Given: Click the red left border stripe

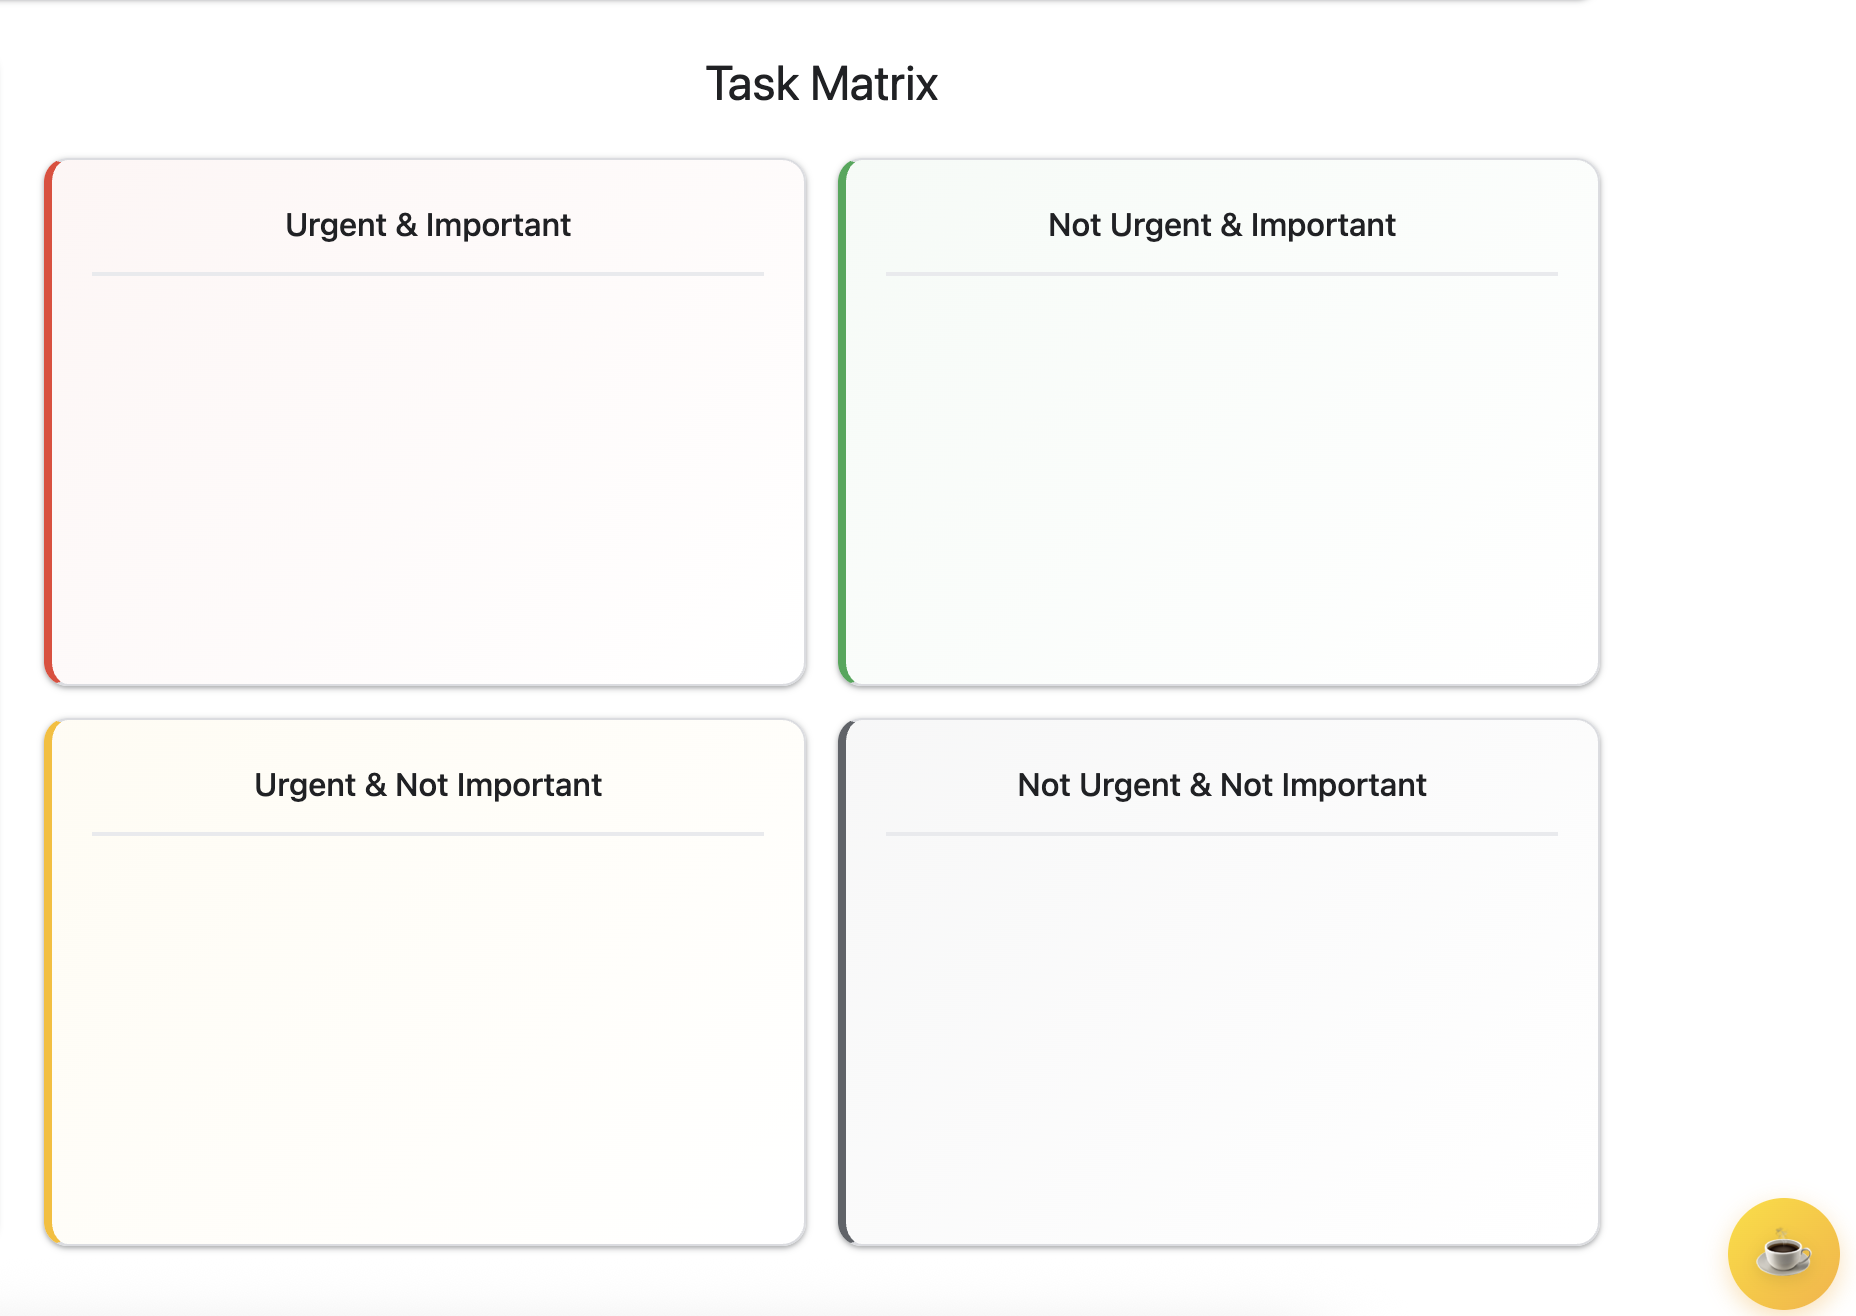Looking at the screenshot, I should (x=48, y=422).
